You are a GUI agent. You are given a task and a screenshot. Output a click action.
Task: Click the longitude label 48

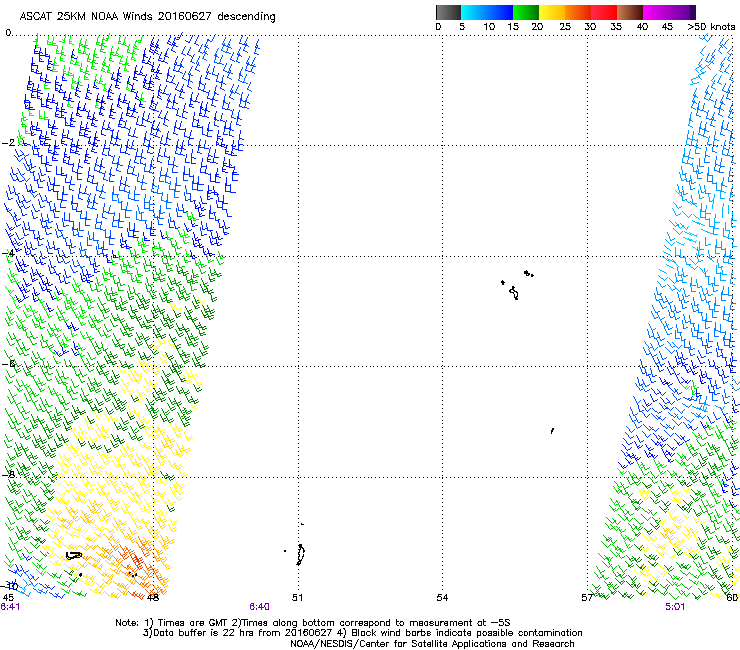153,598
